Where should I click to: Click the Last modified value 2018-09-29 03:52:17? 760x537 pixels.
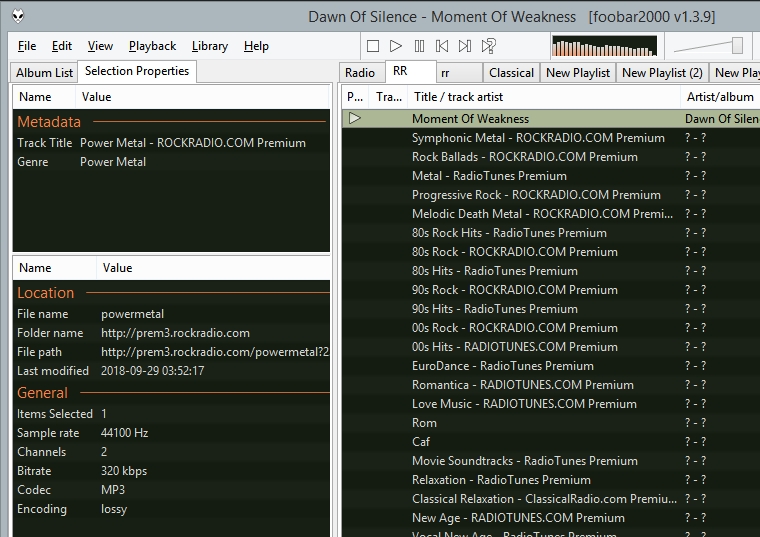(152, 371)
